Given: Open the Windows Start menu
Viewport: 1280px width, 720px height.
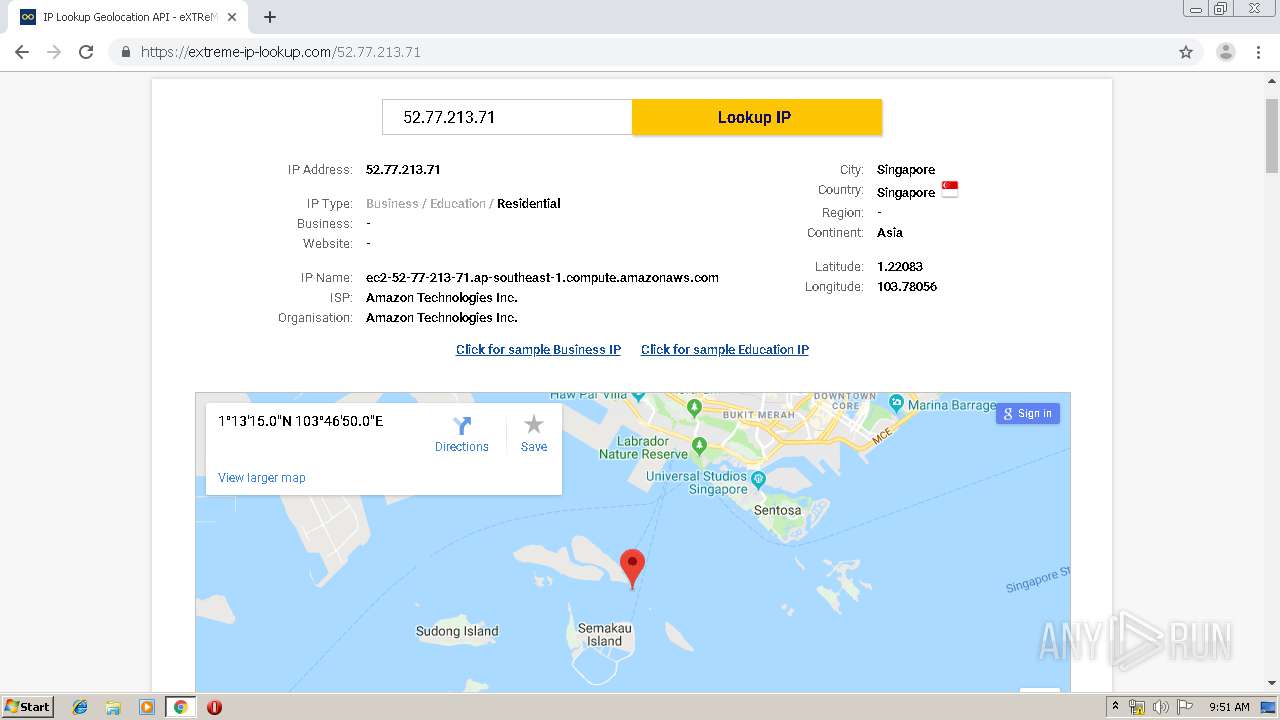Looking at the screenshot, I should click(28, 706).
